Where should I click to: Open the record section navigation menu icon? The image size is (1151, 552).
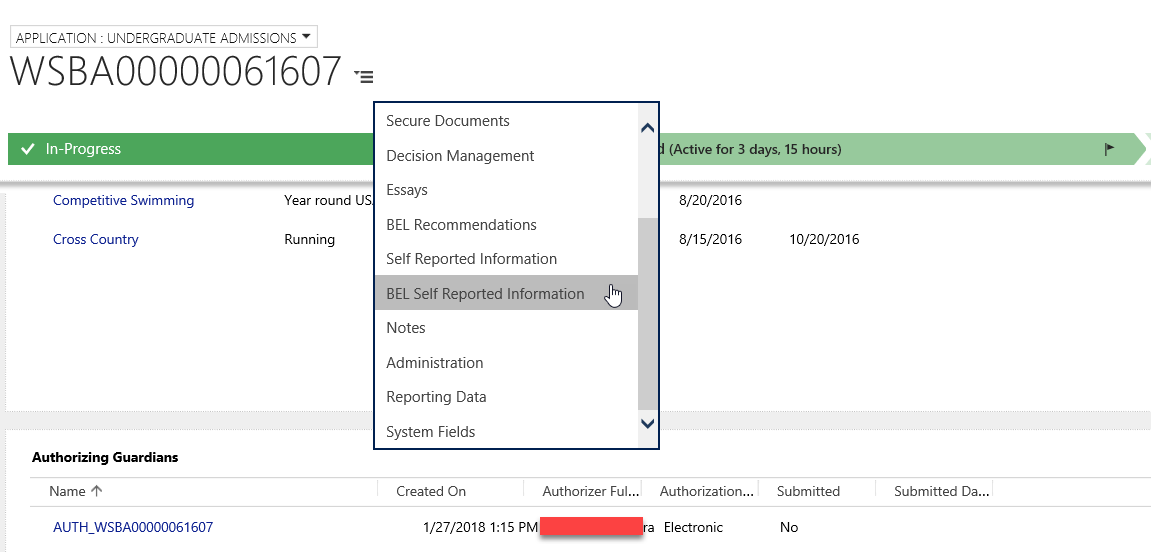click(363, 76)
